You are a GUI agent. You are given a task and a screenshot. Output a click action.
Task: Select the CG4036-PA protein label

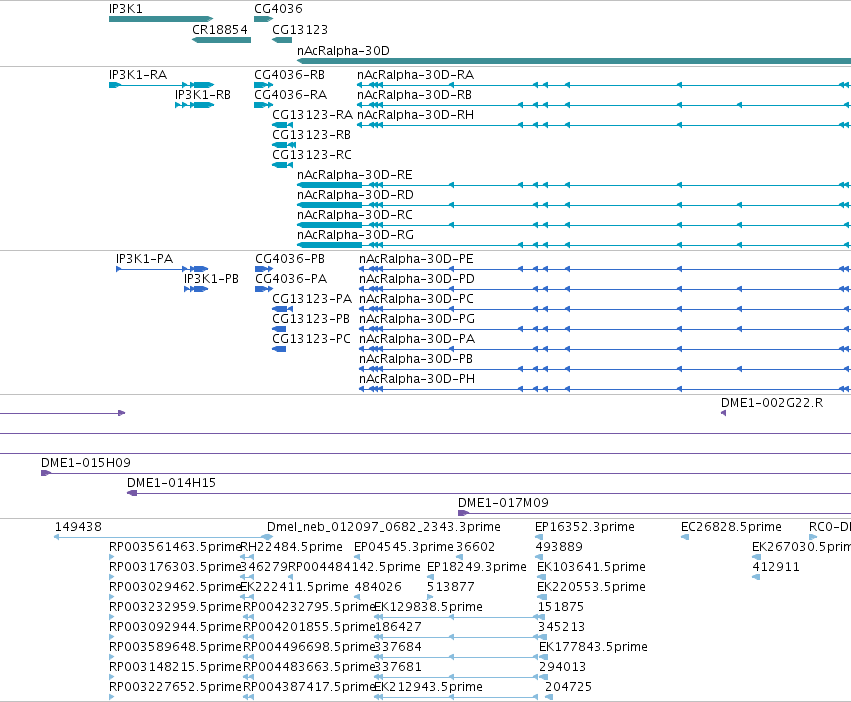(x=291, y=279)
